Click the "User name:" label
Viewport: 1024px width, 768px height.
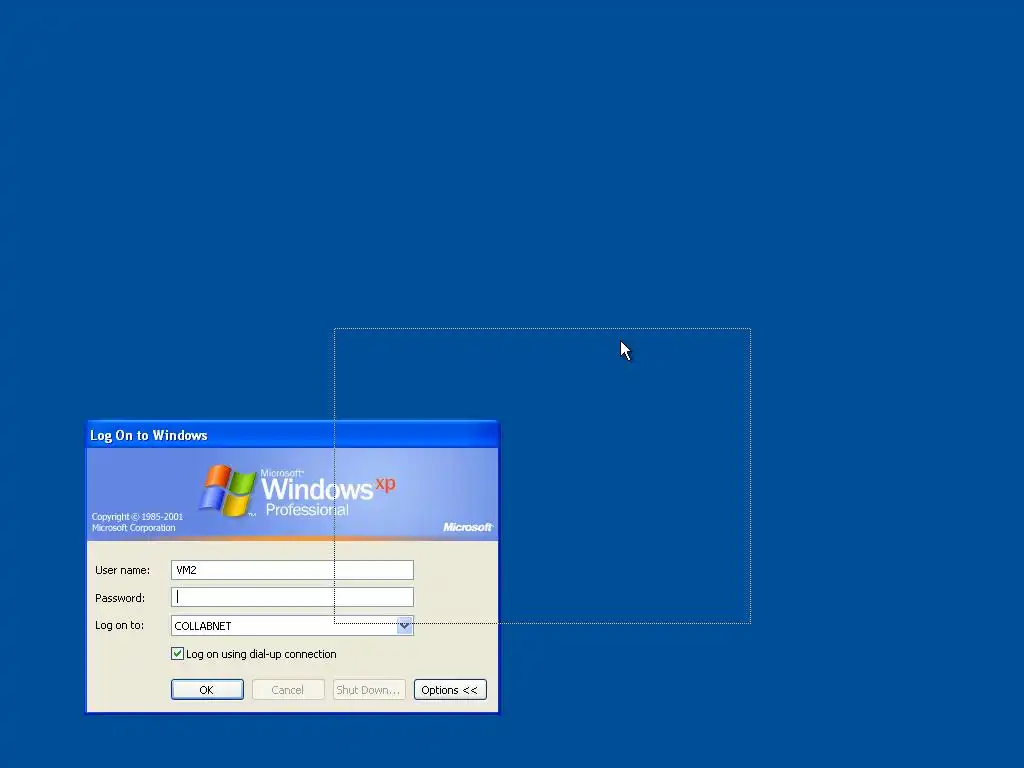coord(122,570)
